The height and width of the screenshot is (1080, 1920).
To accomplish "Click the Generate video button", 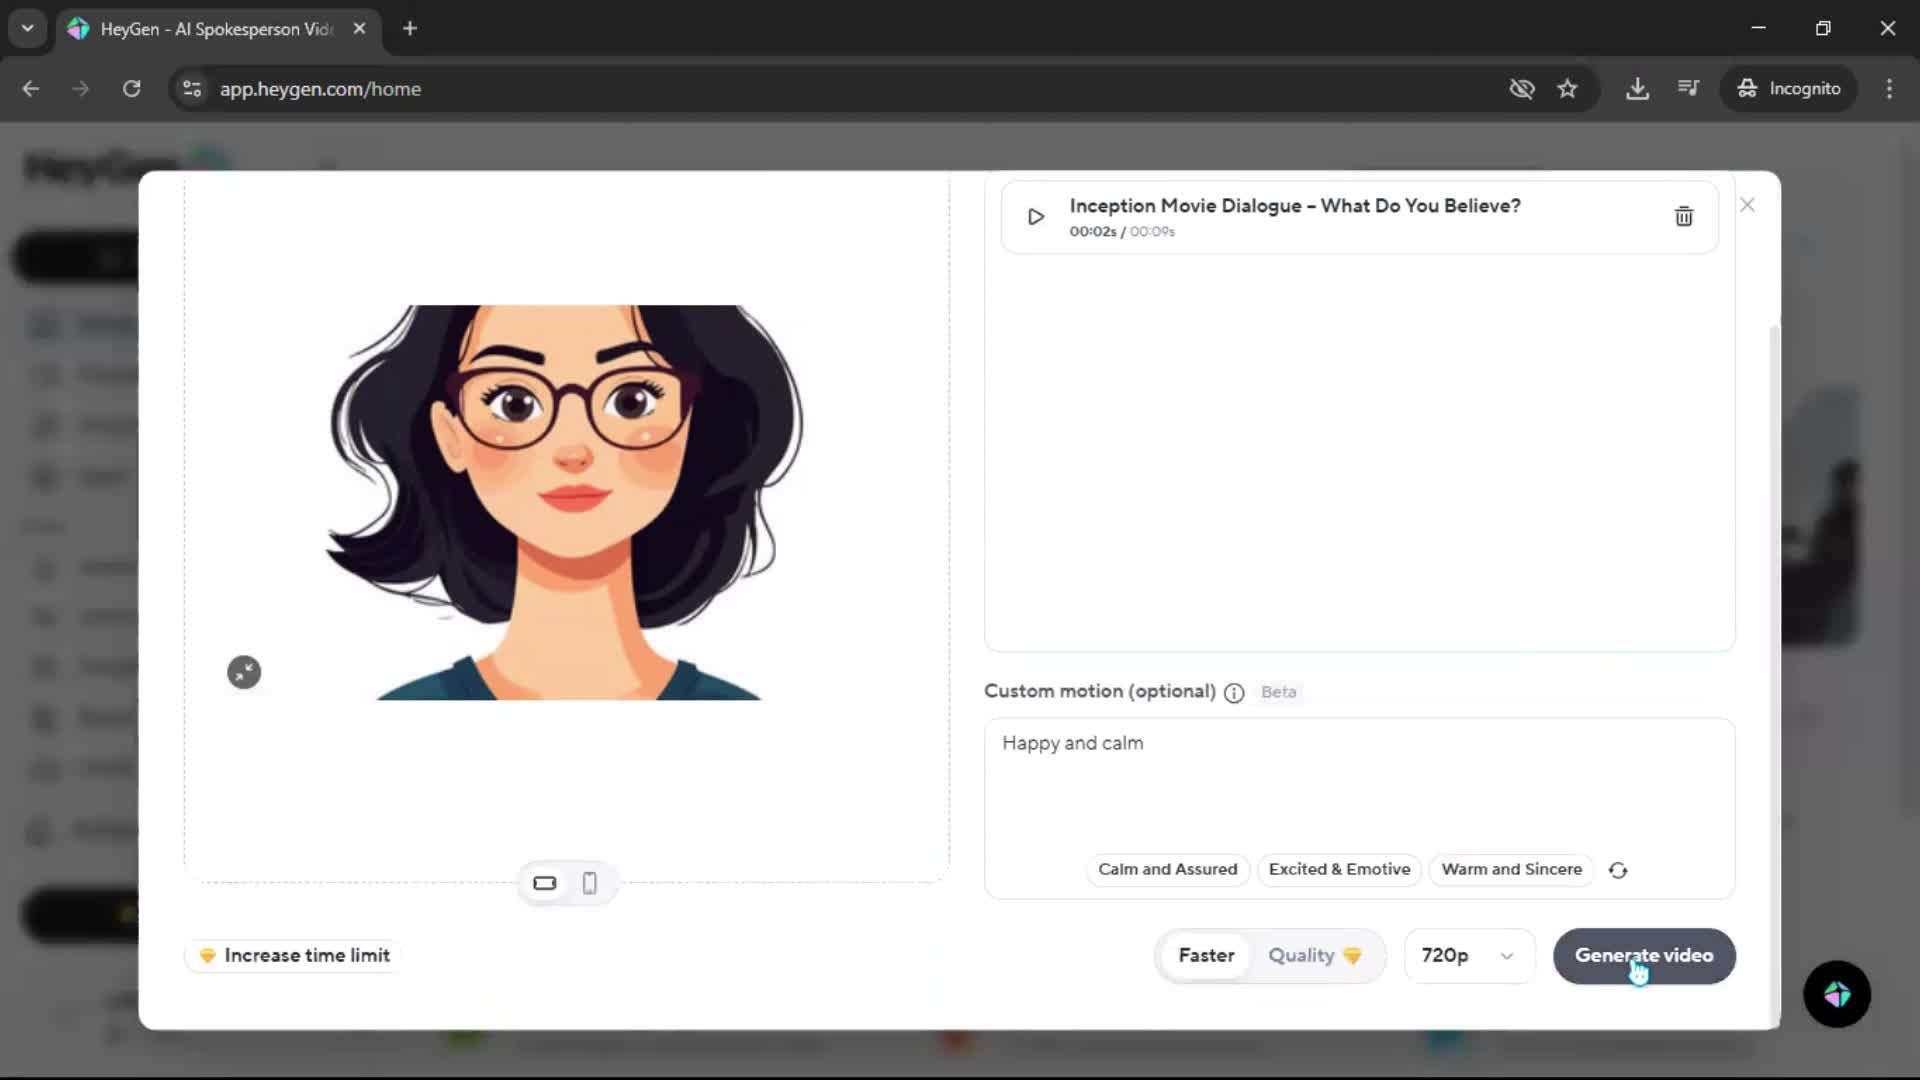I will coord(1643,955).
